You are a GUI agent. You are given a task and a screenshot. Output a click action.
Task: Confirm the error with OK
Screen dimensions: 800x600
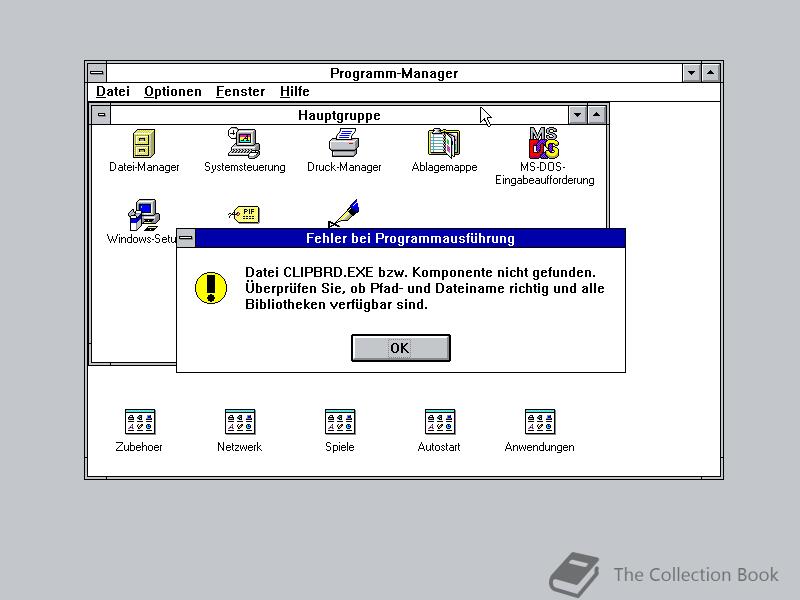401,348
